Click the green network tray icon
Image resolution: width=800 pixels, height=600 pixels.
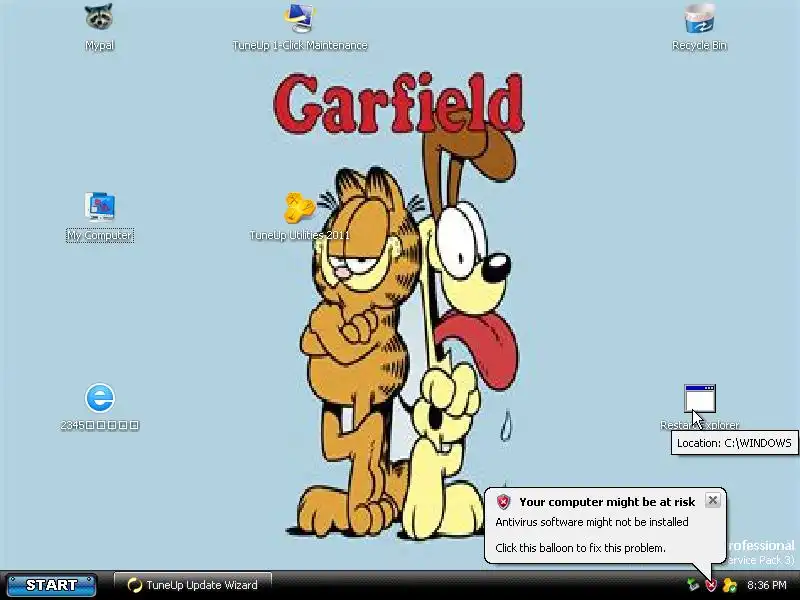coord(692,585)
